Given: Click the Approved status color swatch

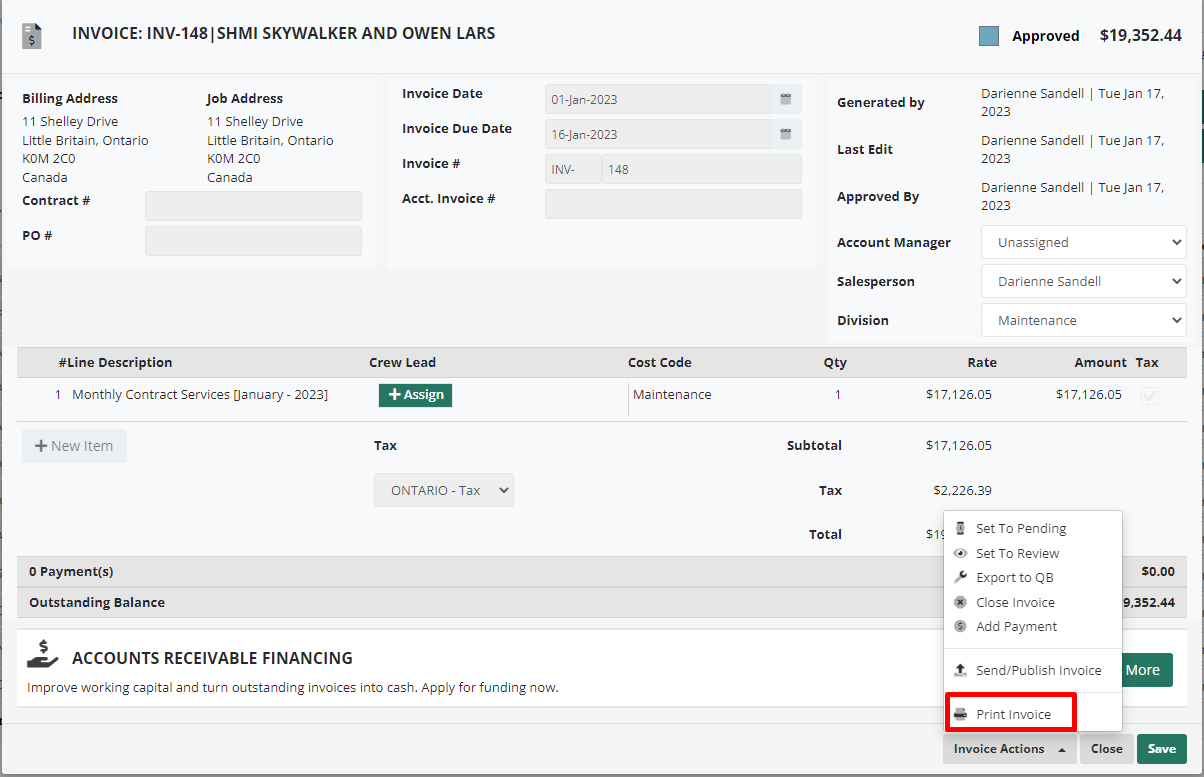Looking at the screenshot, I should pos(989,36).
